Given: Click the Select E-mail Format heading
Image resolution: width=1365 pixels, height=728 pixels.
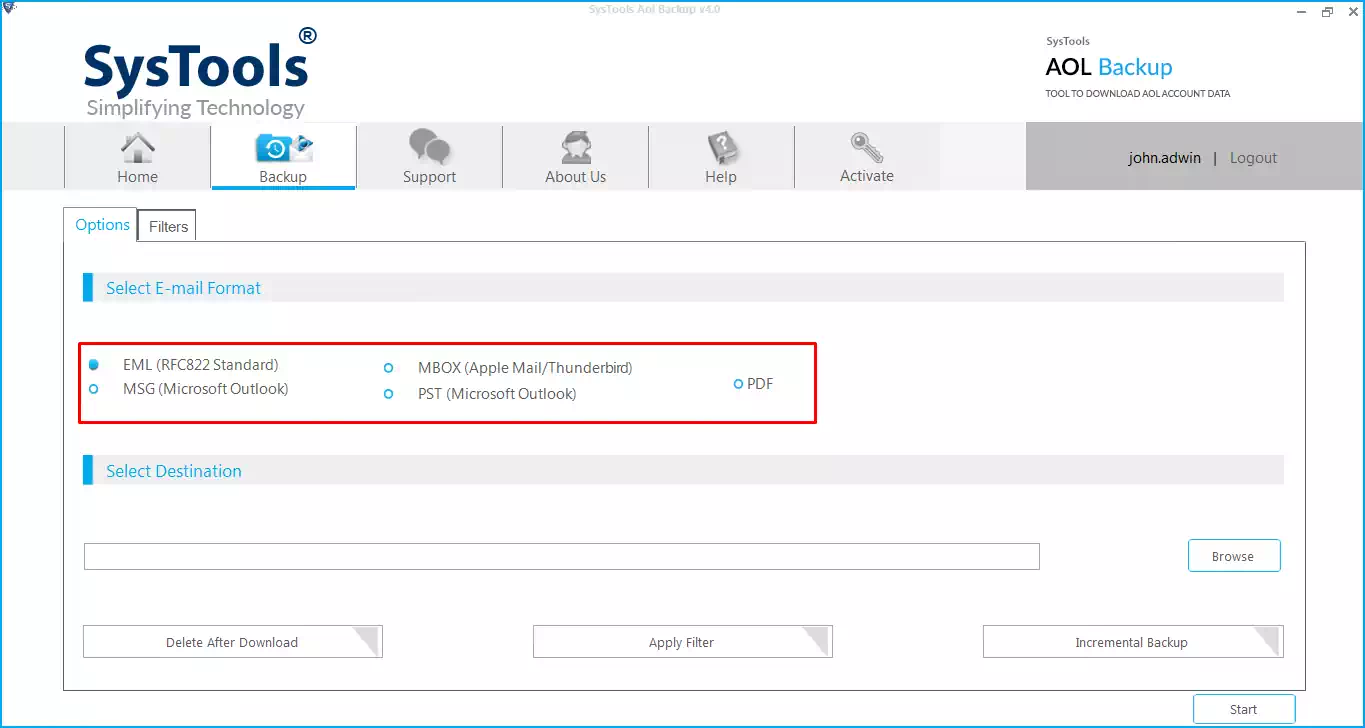Looking at the screenshot, I should pyautogui.click(x=184, y=288).
